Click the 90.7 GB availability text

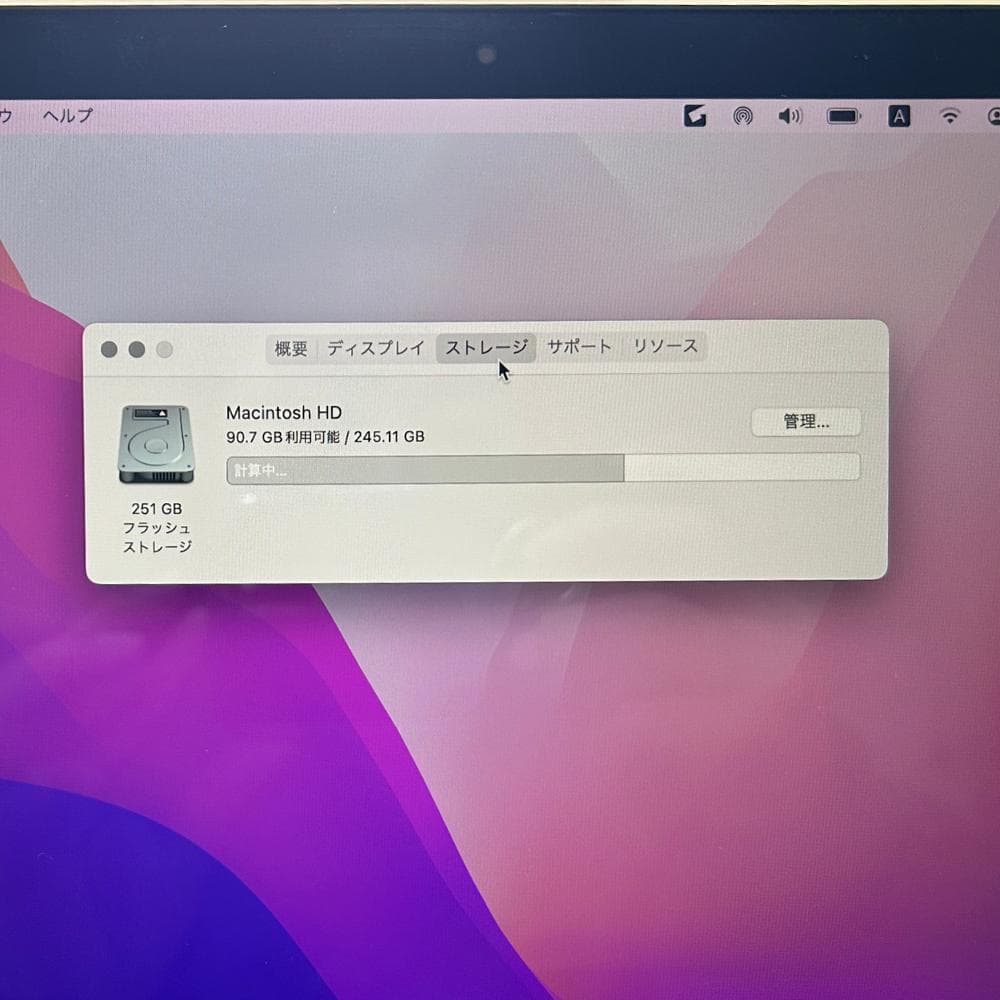[x=324, y=437]
